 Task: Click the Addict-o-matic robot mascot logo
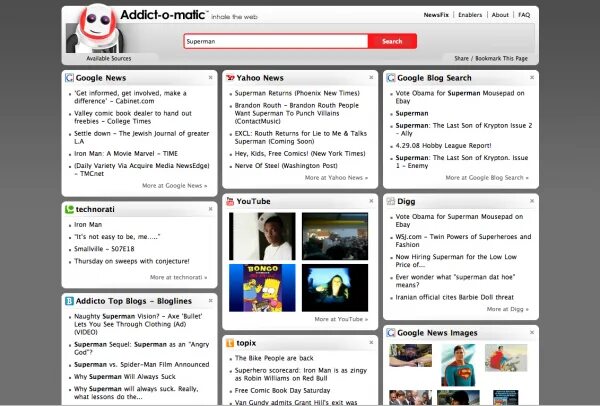95,29
